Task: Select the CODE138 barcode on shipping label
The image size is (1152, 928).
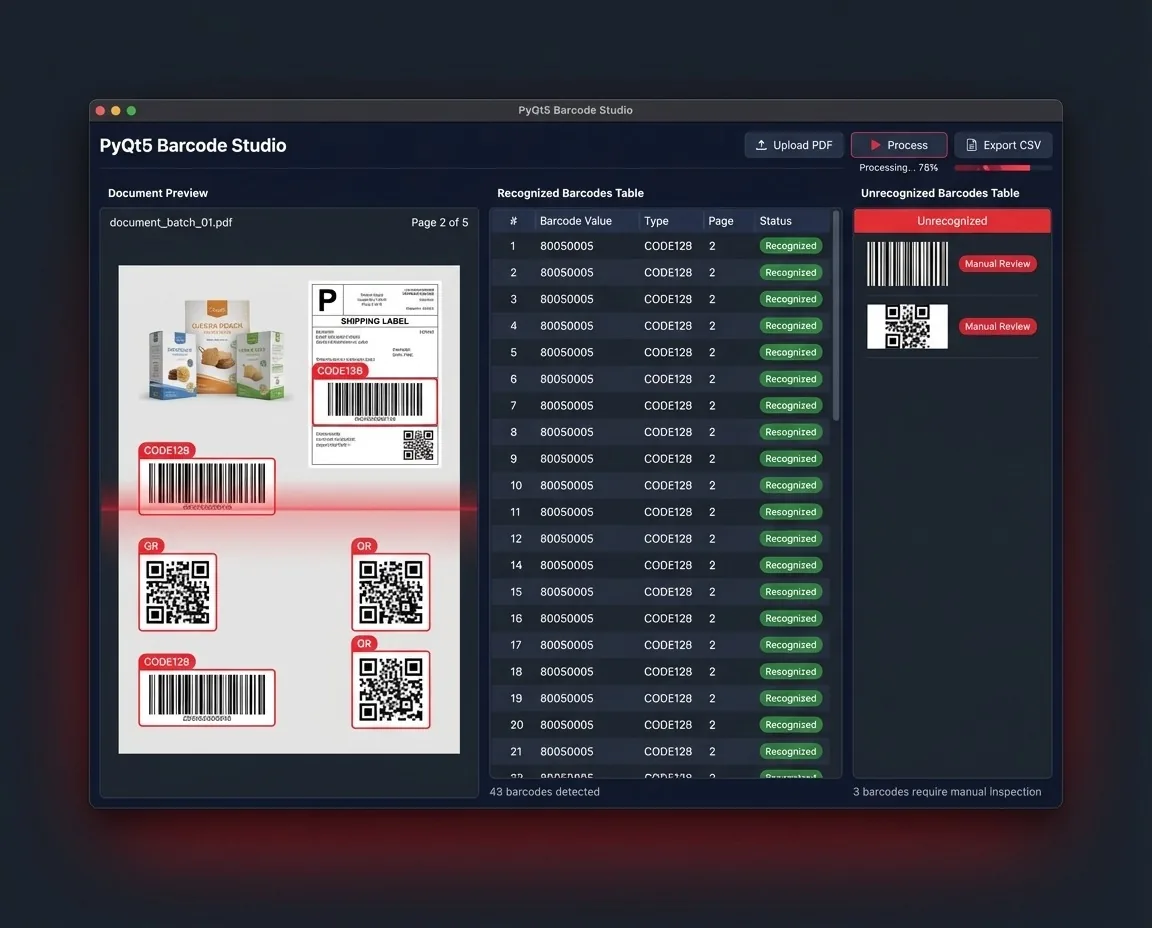Action: (375, 402)
